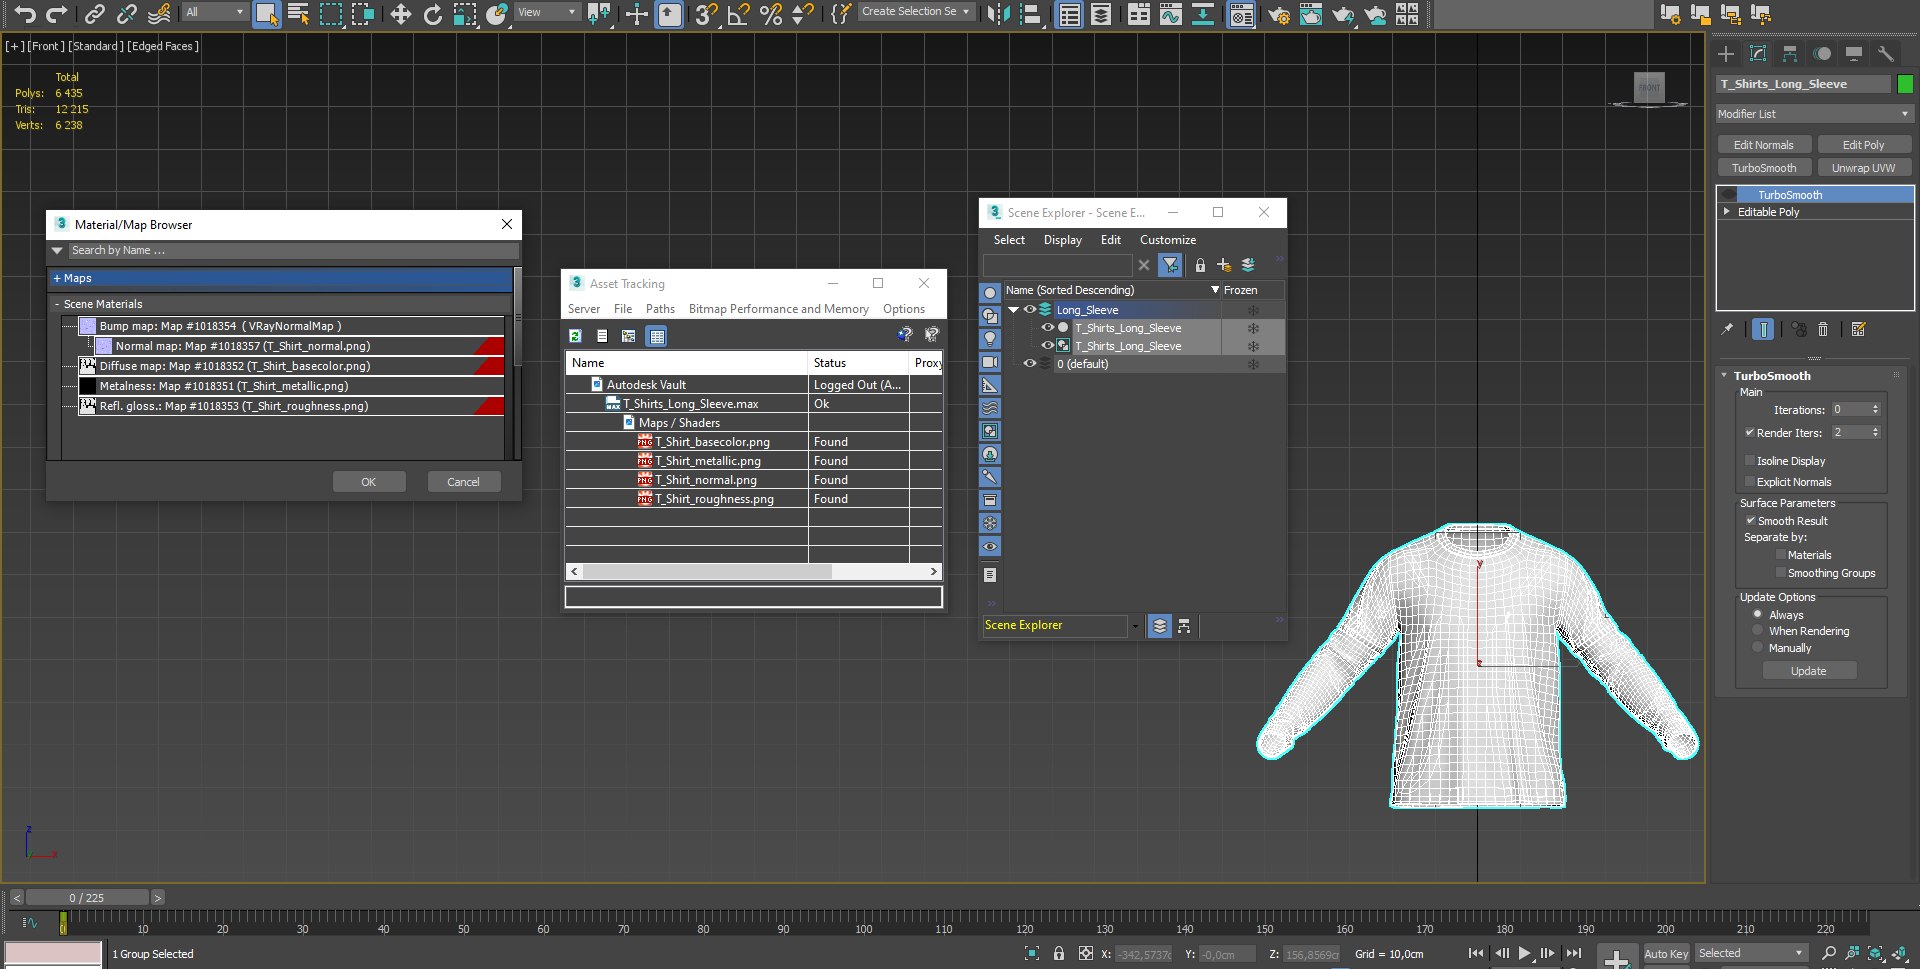Enable Explicit Normals checkbox
Viewport: 1920px width, 969px height.
point(1750,482)
